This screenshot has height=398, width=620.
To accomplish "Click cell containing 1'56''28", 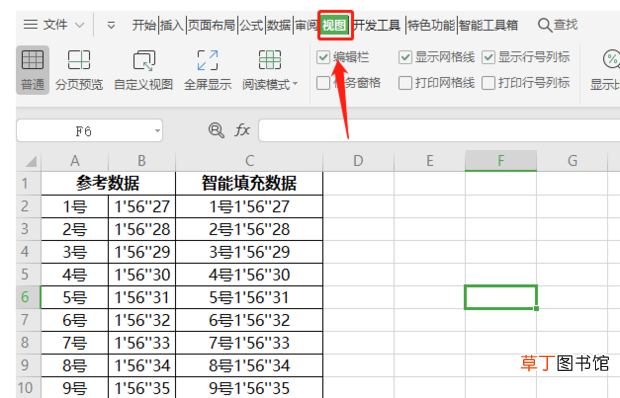I will click(x=142, y=229).
